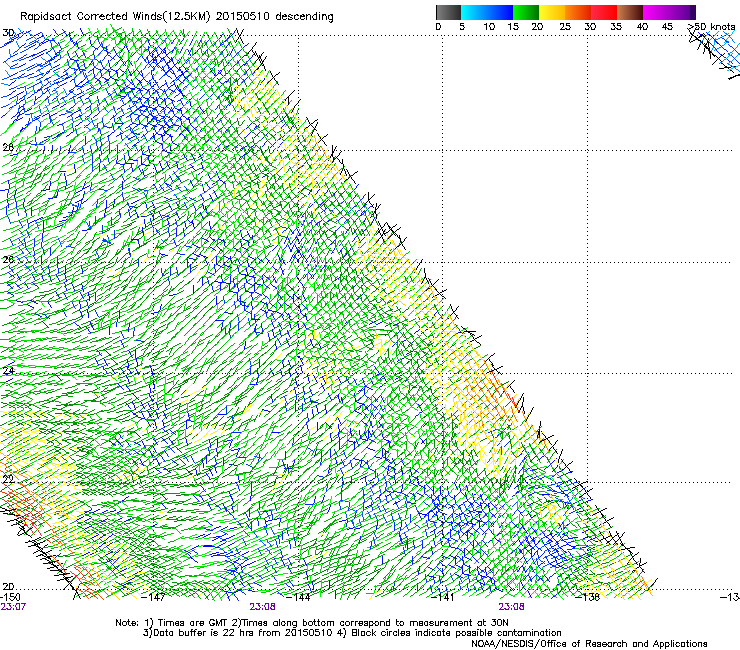
Task: Click the yellow 20-25 knots legend swatch
Action: coord(552,12)
